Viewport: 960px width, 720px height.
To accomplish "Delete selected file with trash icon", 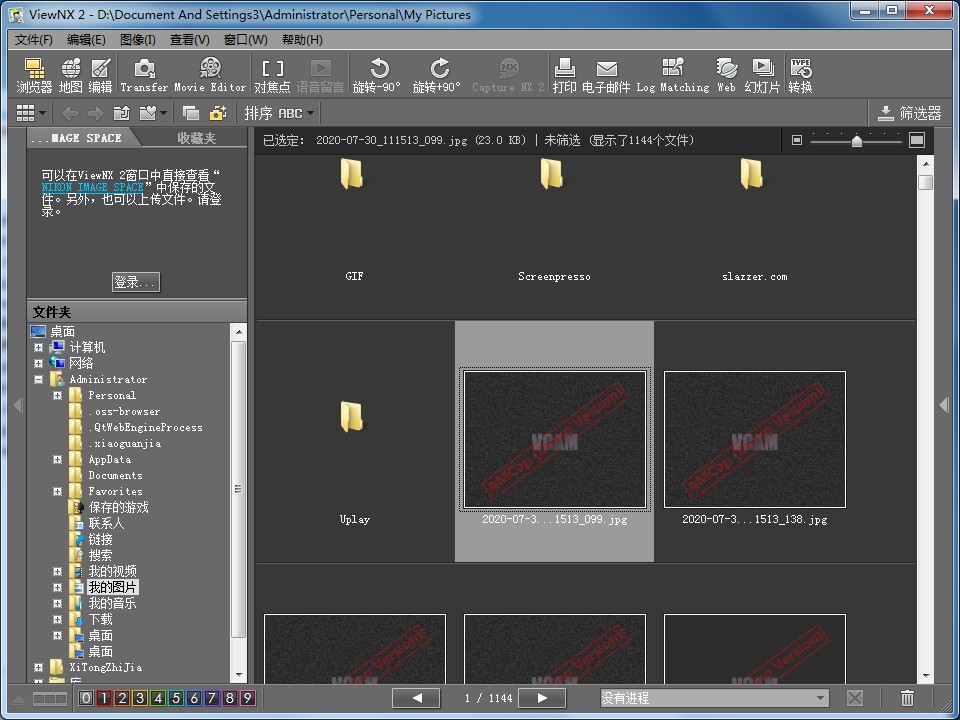I will tap(907, 697).
